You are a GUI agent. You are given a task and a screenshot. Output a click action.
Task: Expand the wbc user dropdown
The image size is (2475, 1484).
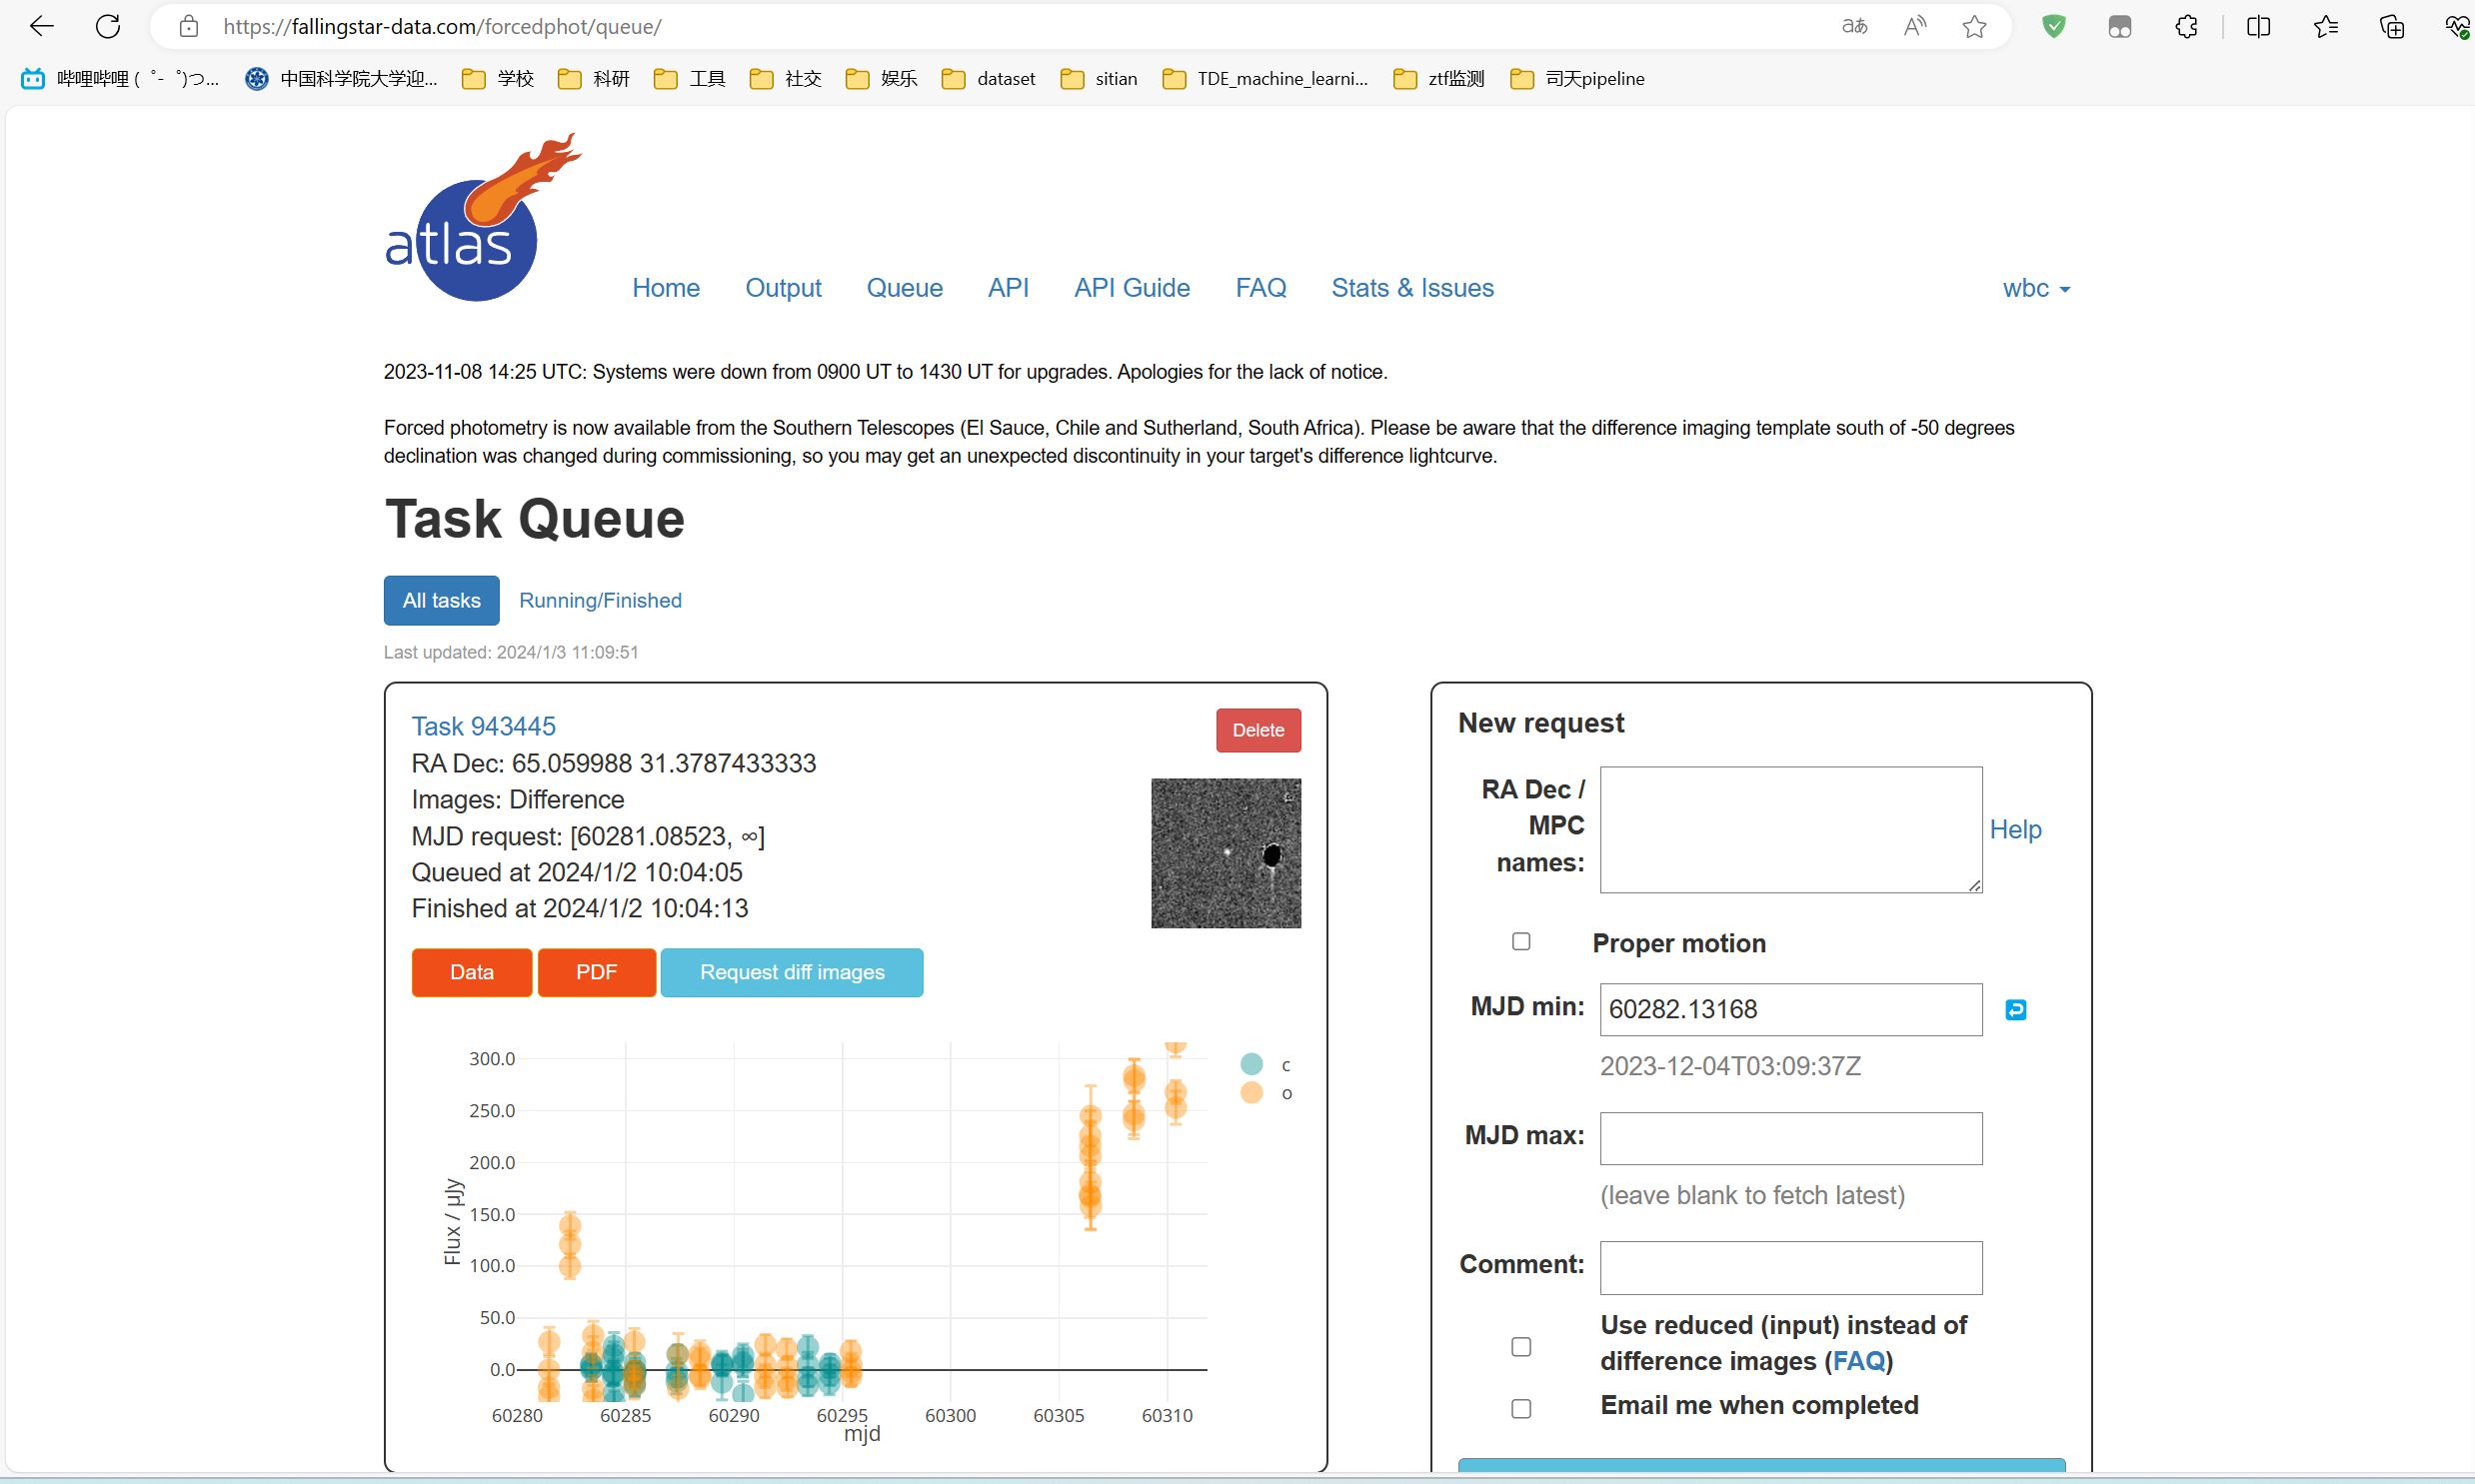(x=2036, y=288)
